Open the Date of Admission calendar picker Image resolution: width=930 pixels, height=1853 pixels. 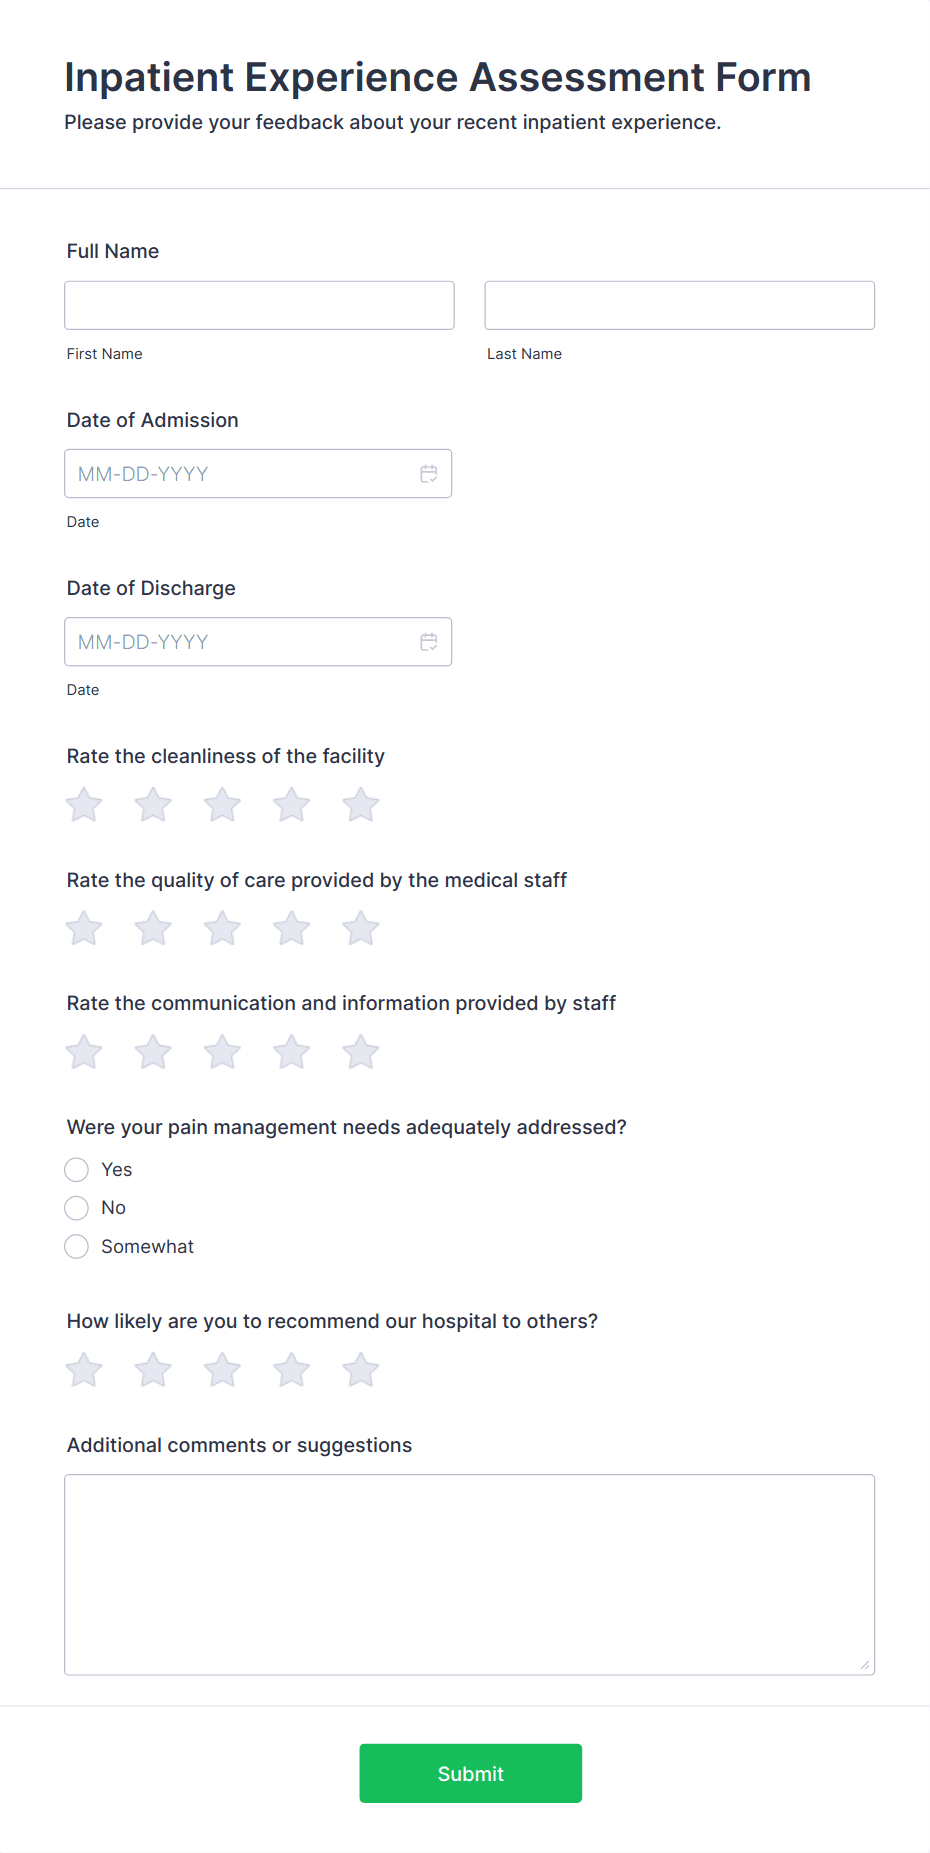pyautogui.click(x=429, y=473)
